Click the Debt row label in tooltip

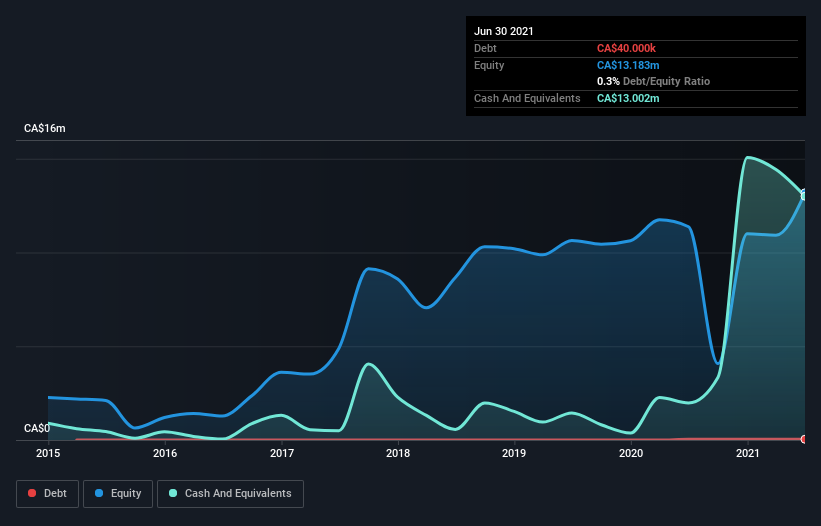485,48
